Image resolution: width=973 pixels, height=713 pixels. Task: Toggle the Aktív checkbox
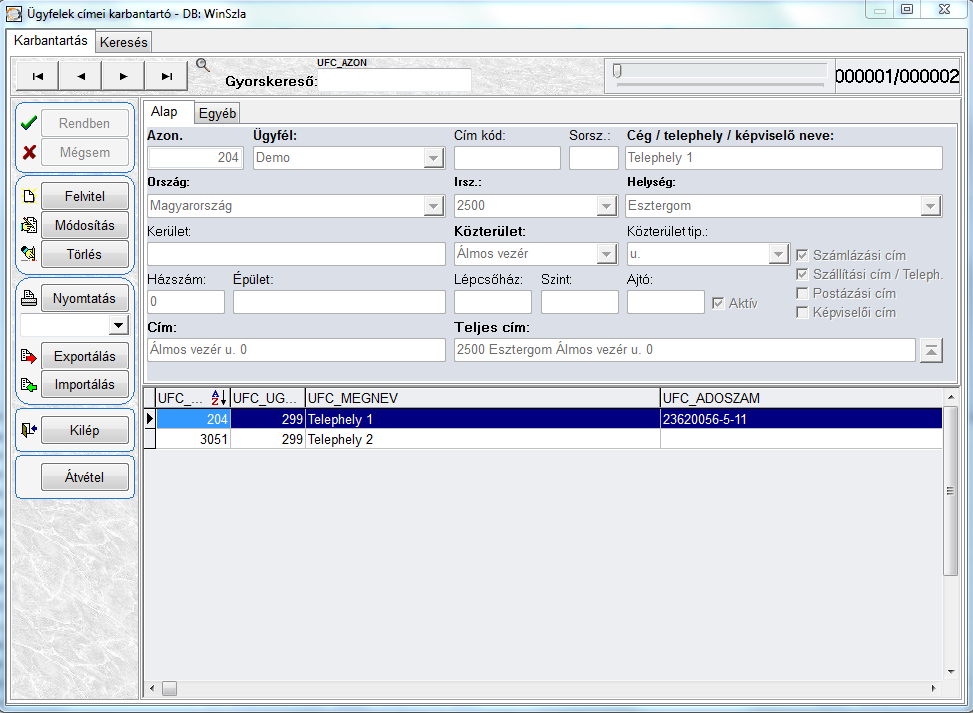[x=718, y=303]
